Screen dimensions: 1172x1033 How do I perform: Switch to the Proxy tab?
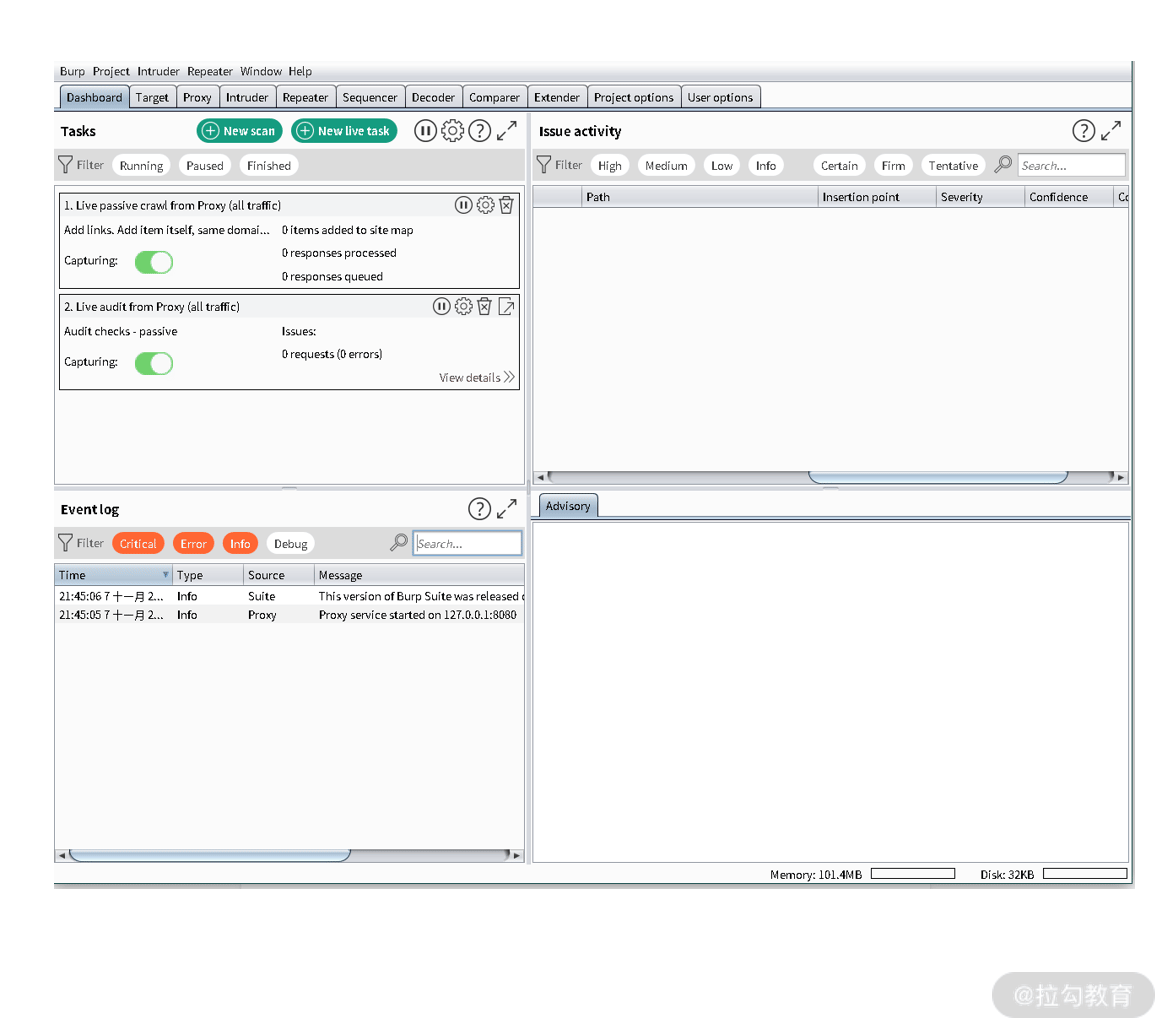point(197,97)
